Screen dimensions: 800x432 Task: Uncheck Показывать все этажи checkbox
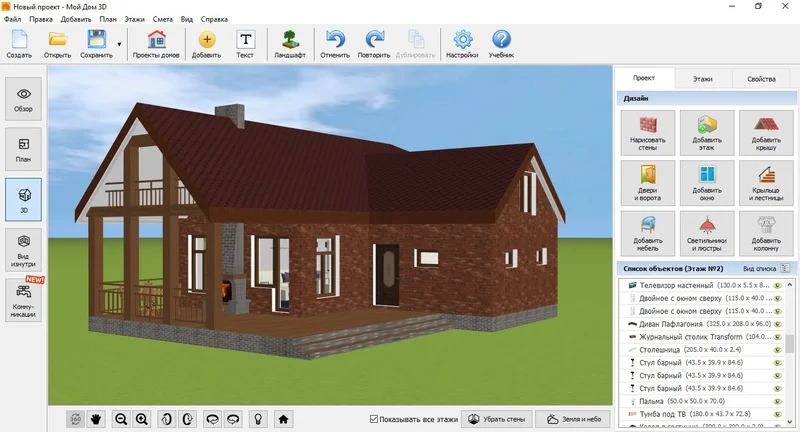(x=374, y=419)
